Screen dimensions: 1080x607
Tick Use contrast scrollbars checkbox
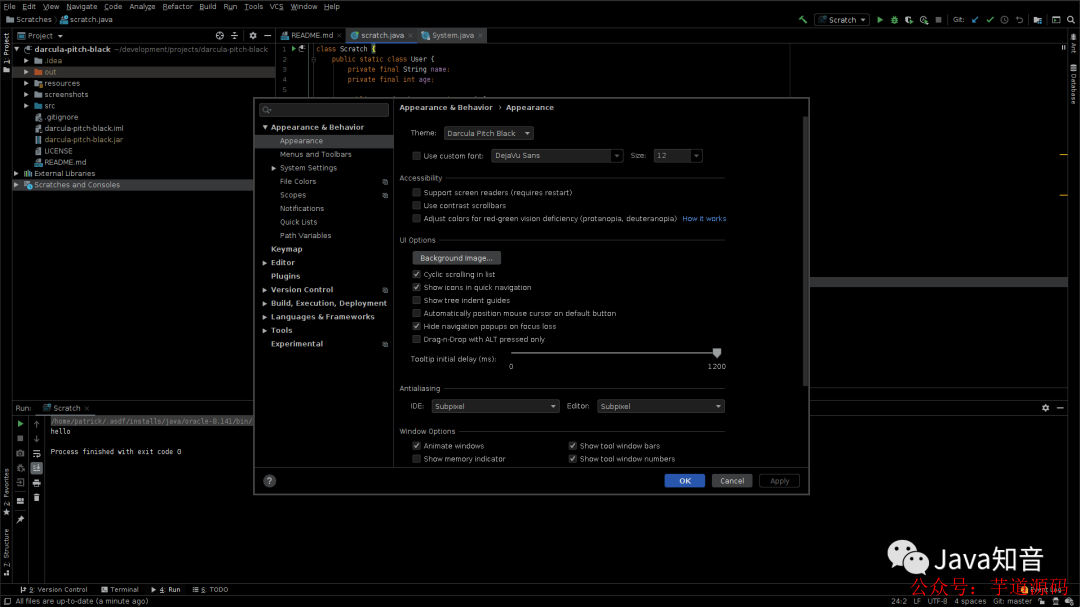point(416,205)
